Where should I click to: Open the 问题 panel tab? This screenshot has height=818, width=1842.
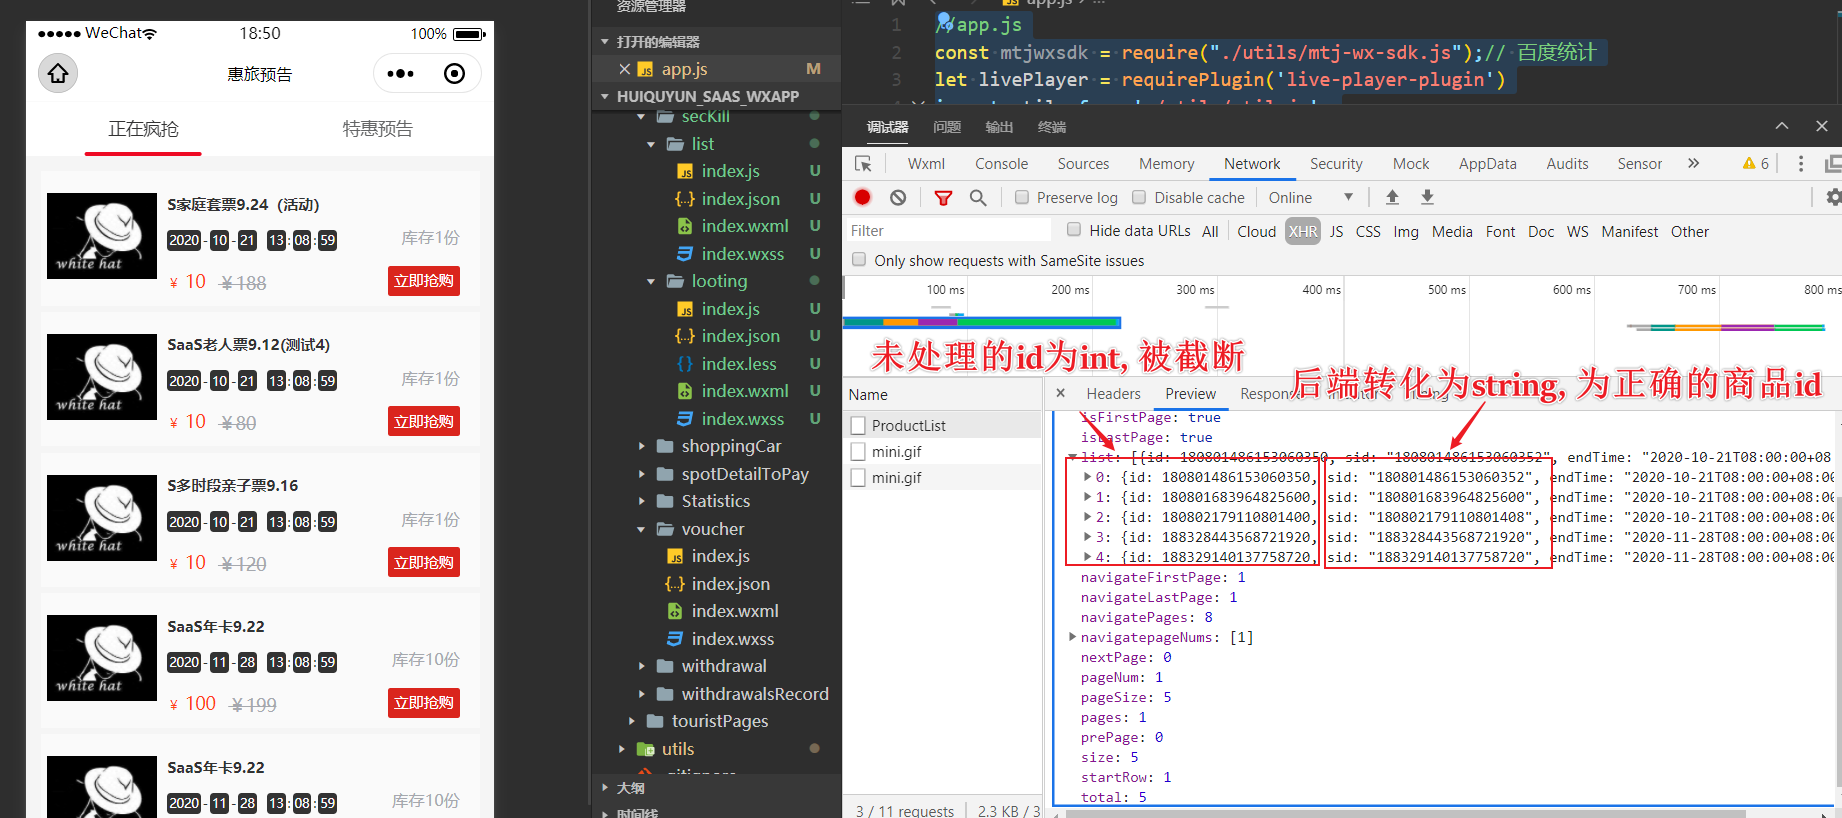(946, 127)
